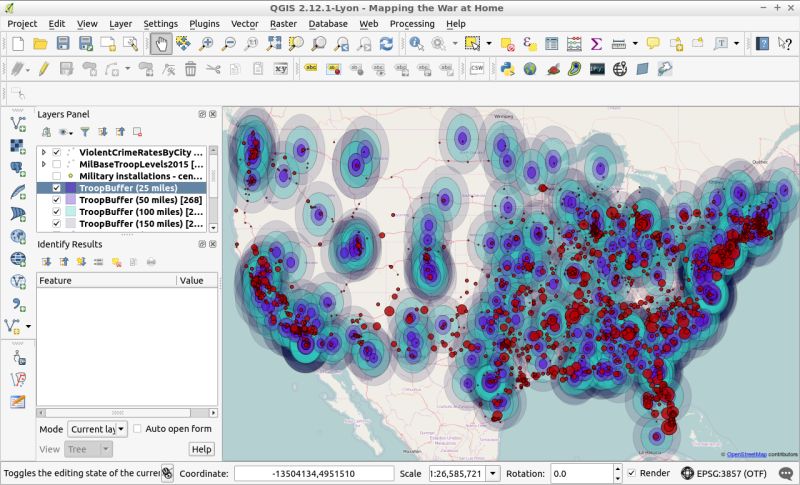Click the messages log icon in status bar
The width and height of the screenshot is (800, 485).
[x=786, y=473]
